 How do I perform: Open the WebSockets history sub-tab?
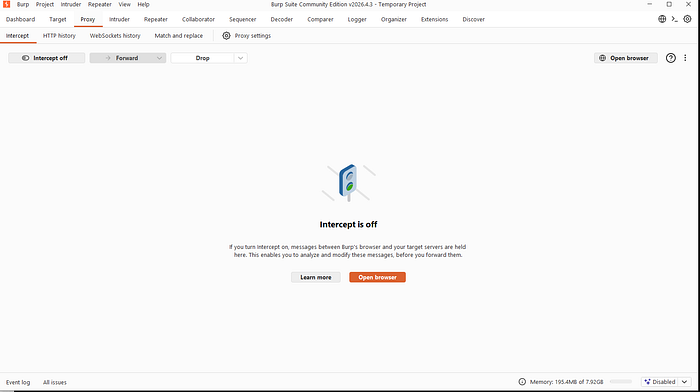click(115, 36)
